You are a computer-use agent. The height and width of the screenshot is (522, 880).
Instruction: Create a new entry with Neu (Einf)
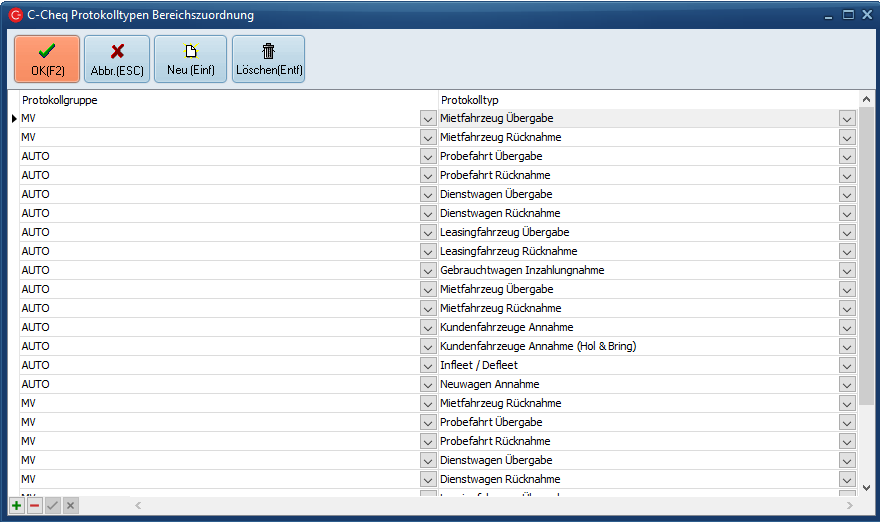(190, 59)
